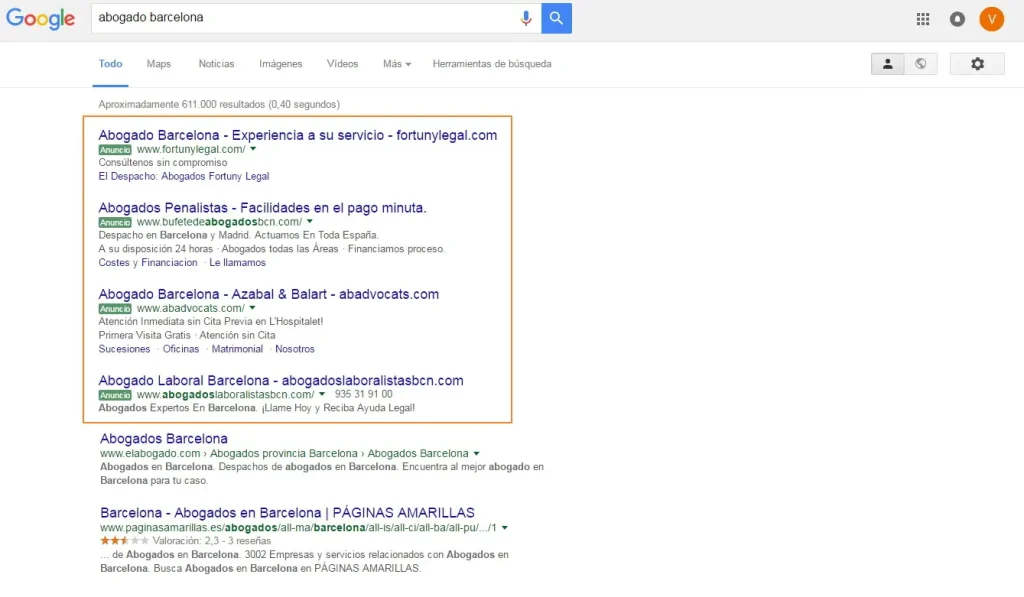Open Abogado Laboral Barcelona ad title
The image size is (1024, 597).
coord(281,380)
